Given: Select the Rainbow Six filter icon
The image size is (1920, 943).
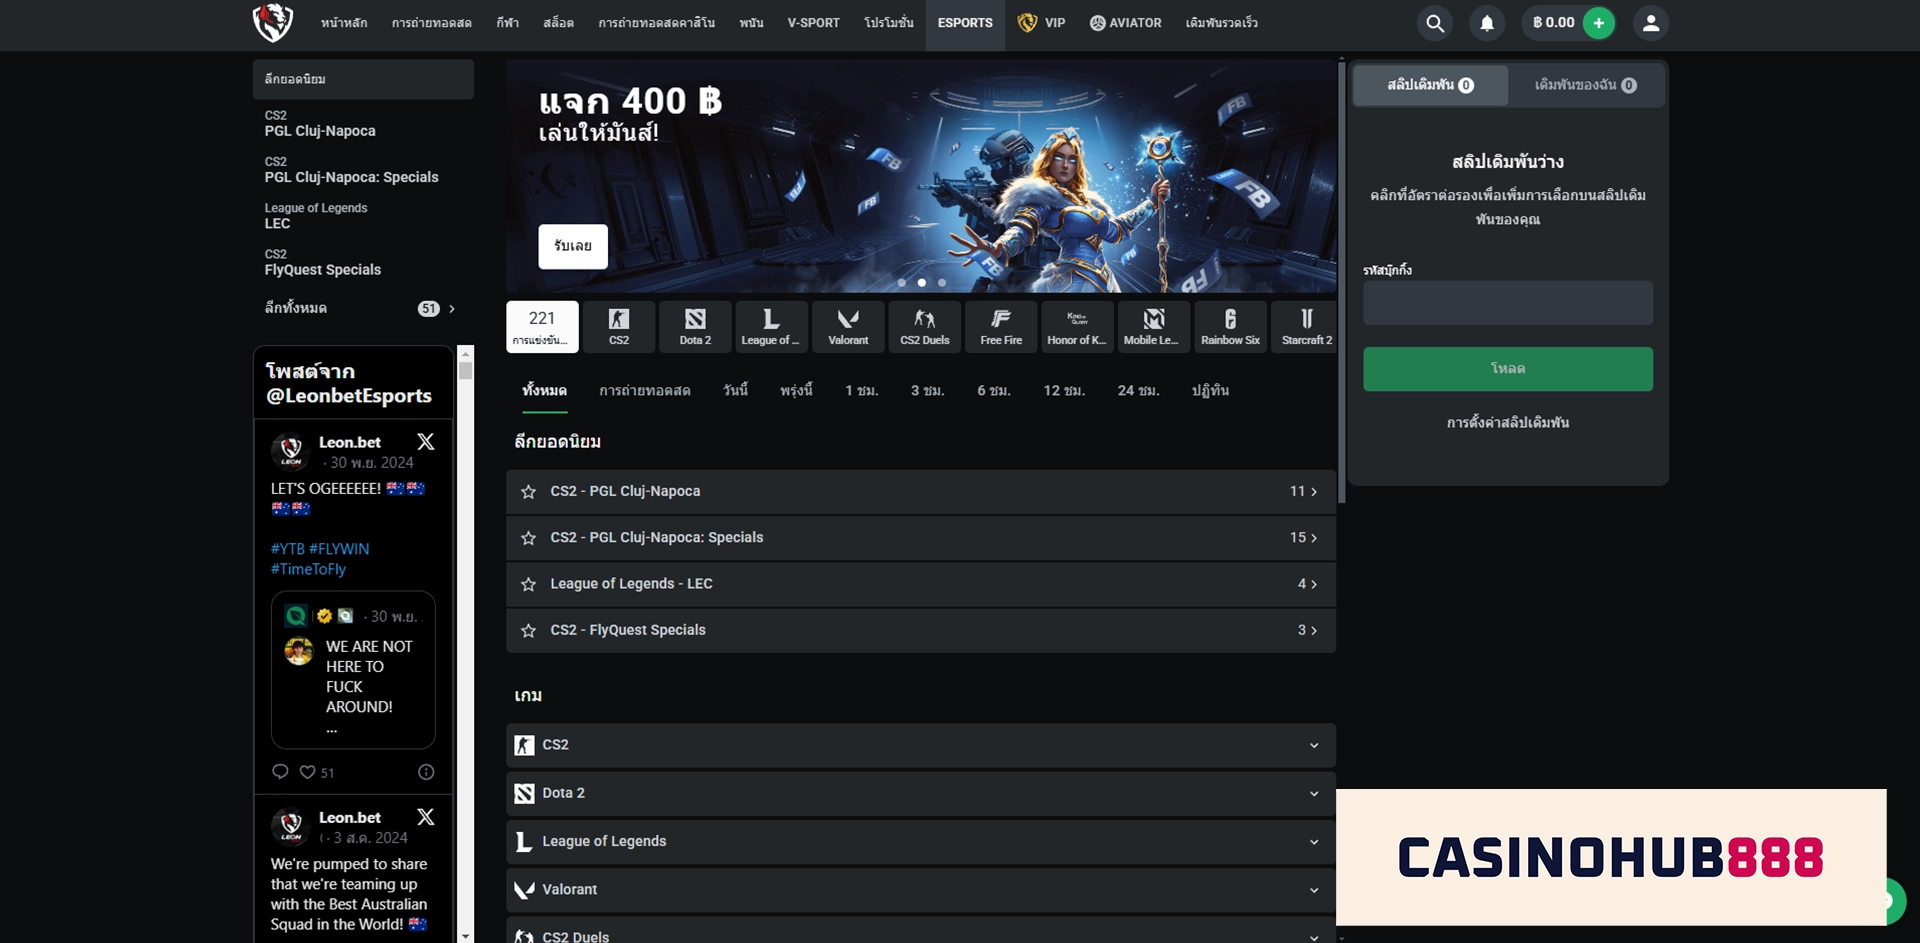Looking at the screenshot, I should (x=1230, y=326).
